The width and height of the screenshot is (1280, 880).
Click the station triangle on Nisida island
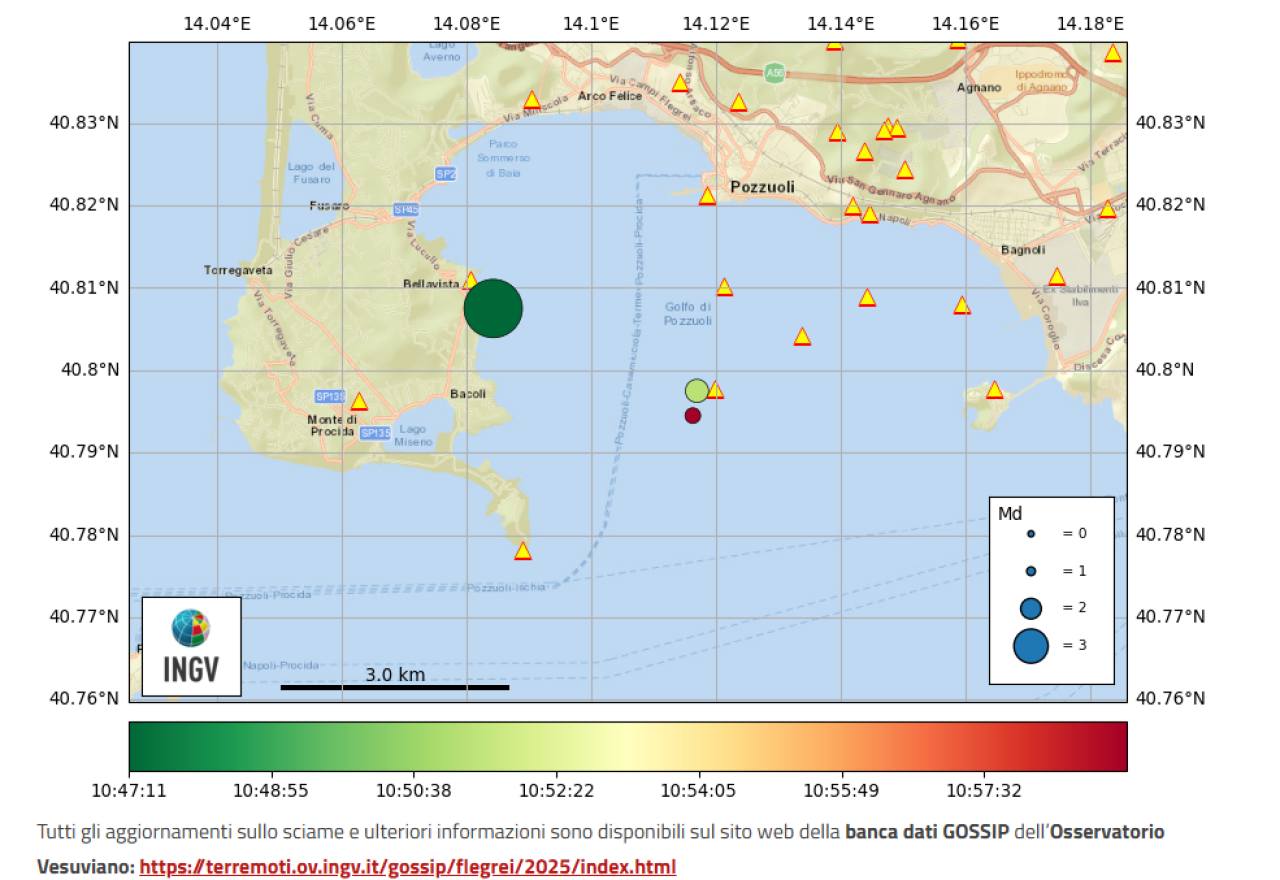994,390
